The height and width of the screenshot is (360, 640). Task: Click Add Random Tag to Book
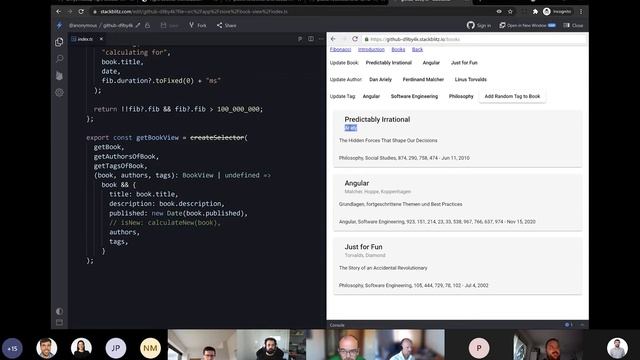click(x=512, y=96)
